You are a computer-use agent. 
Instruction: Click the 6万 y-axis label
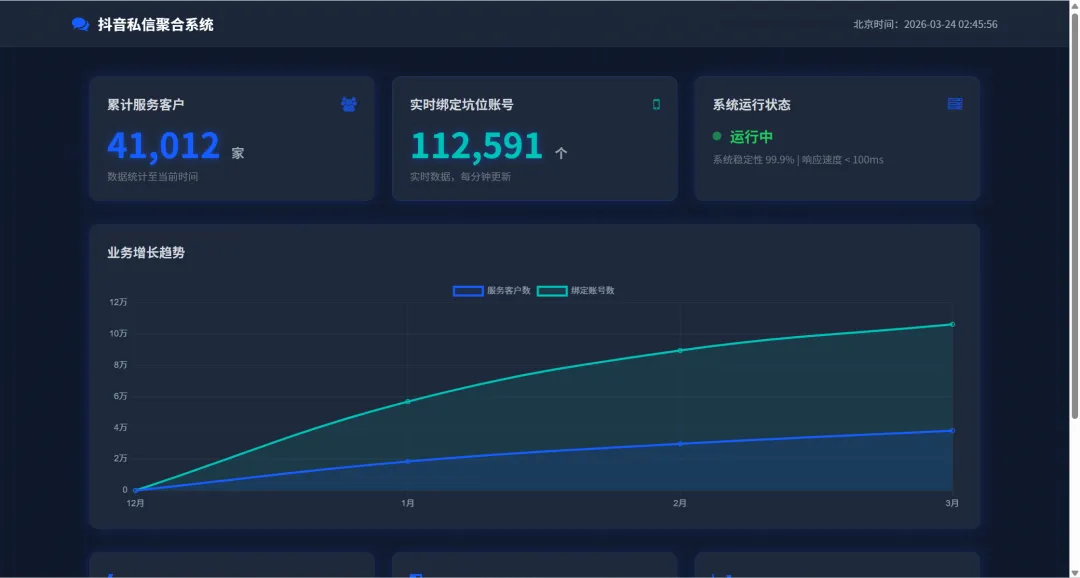(x=121, y=396)
